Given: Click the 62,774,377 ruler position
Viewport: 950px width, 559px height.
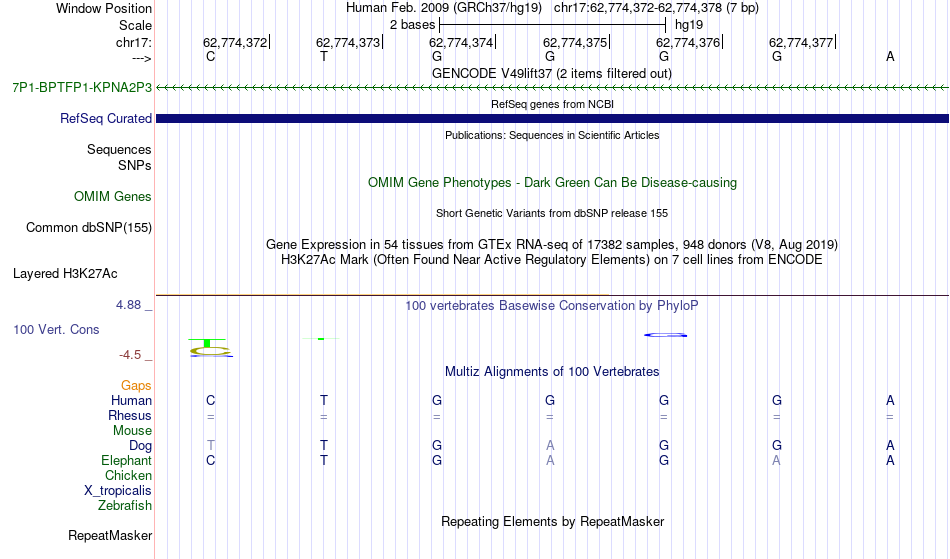Looking at the screenshot, I should tap(802, 42).
